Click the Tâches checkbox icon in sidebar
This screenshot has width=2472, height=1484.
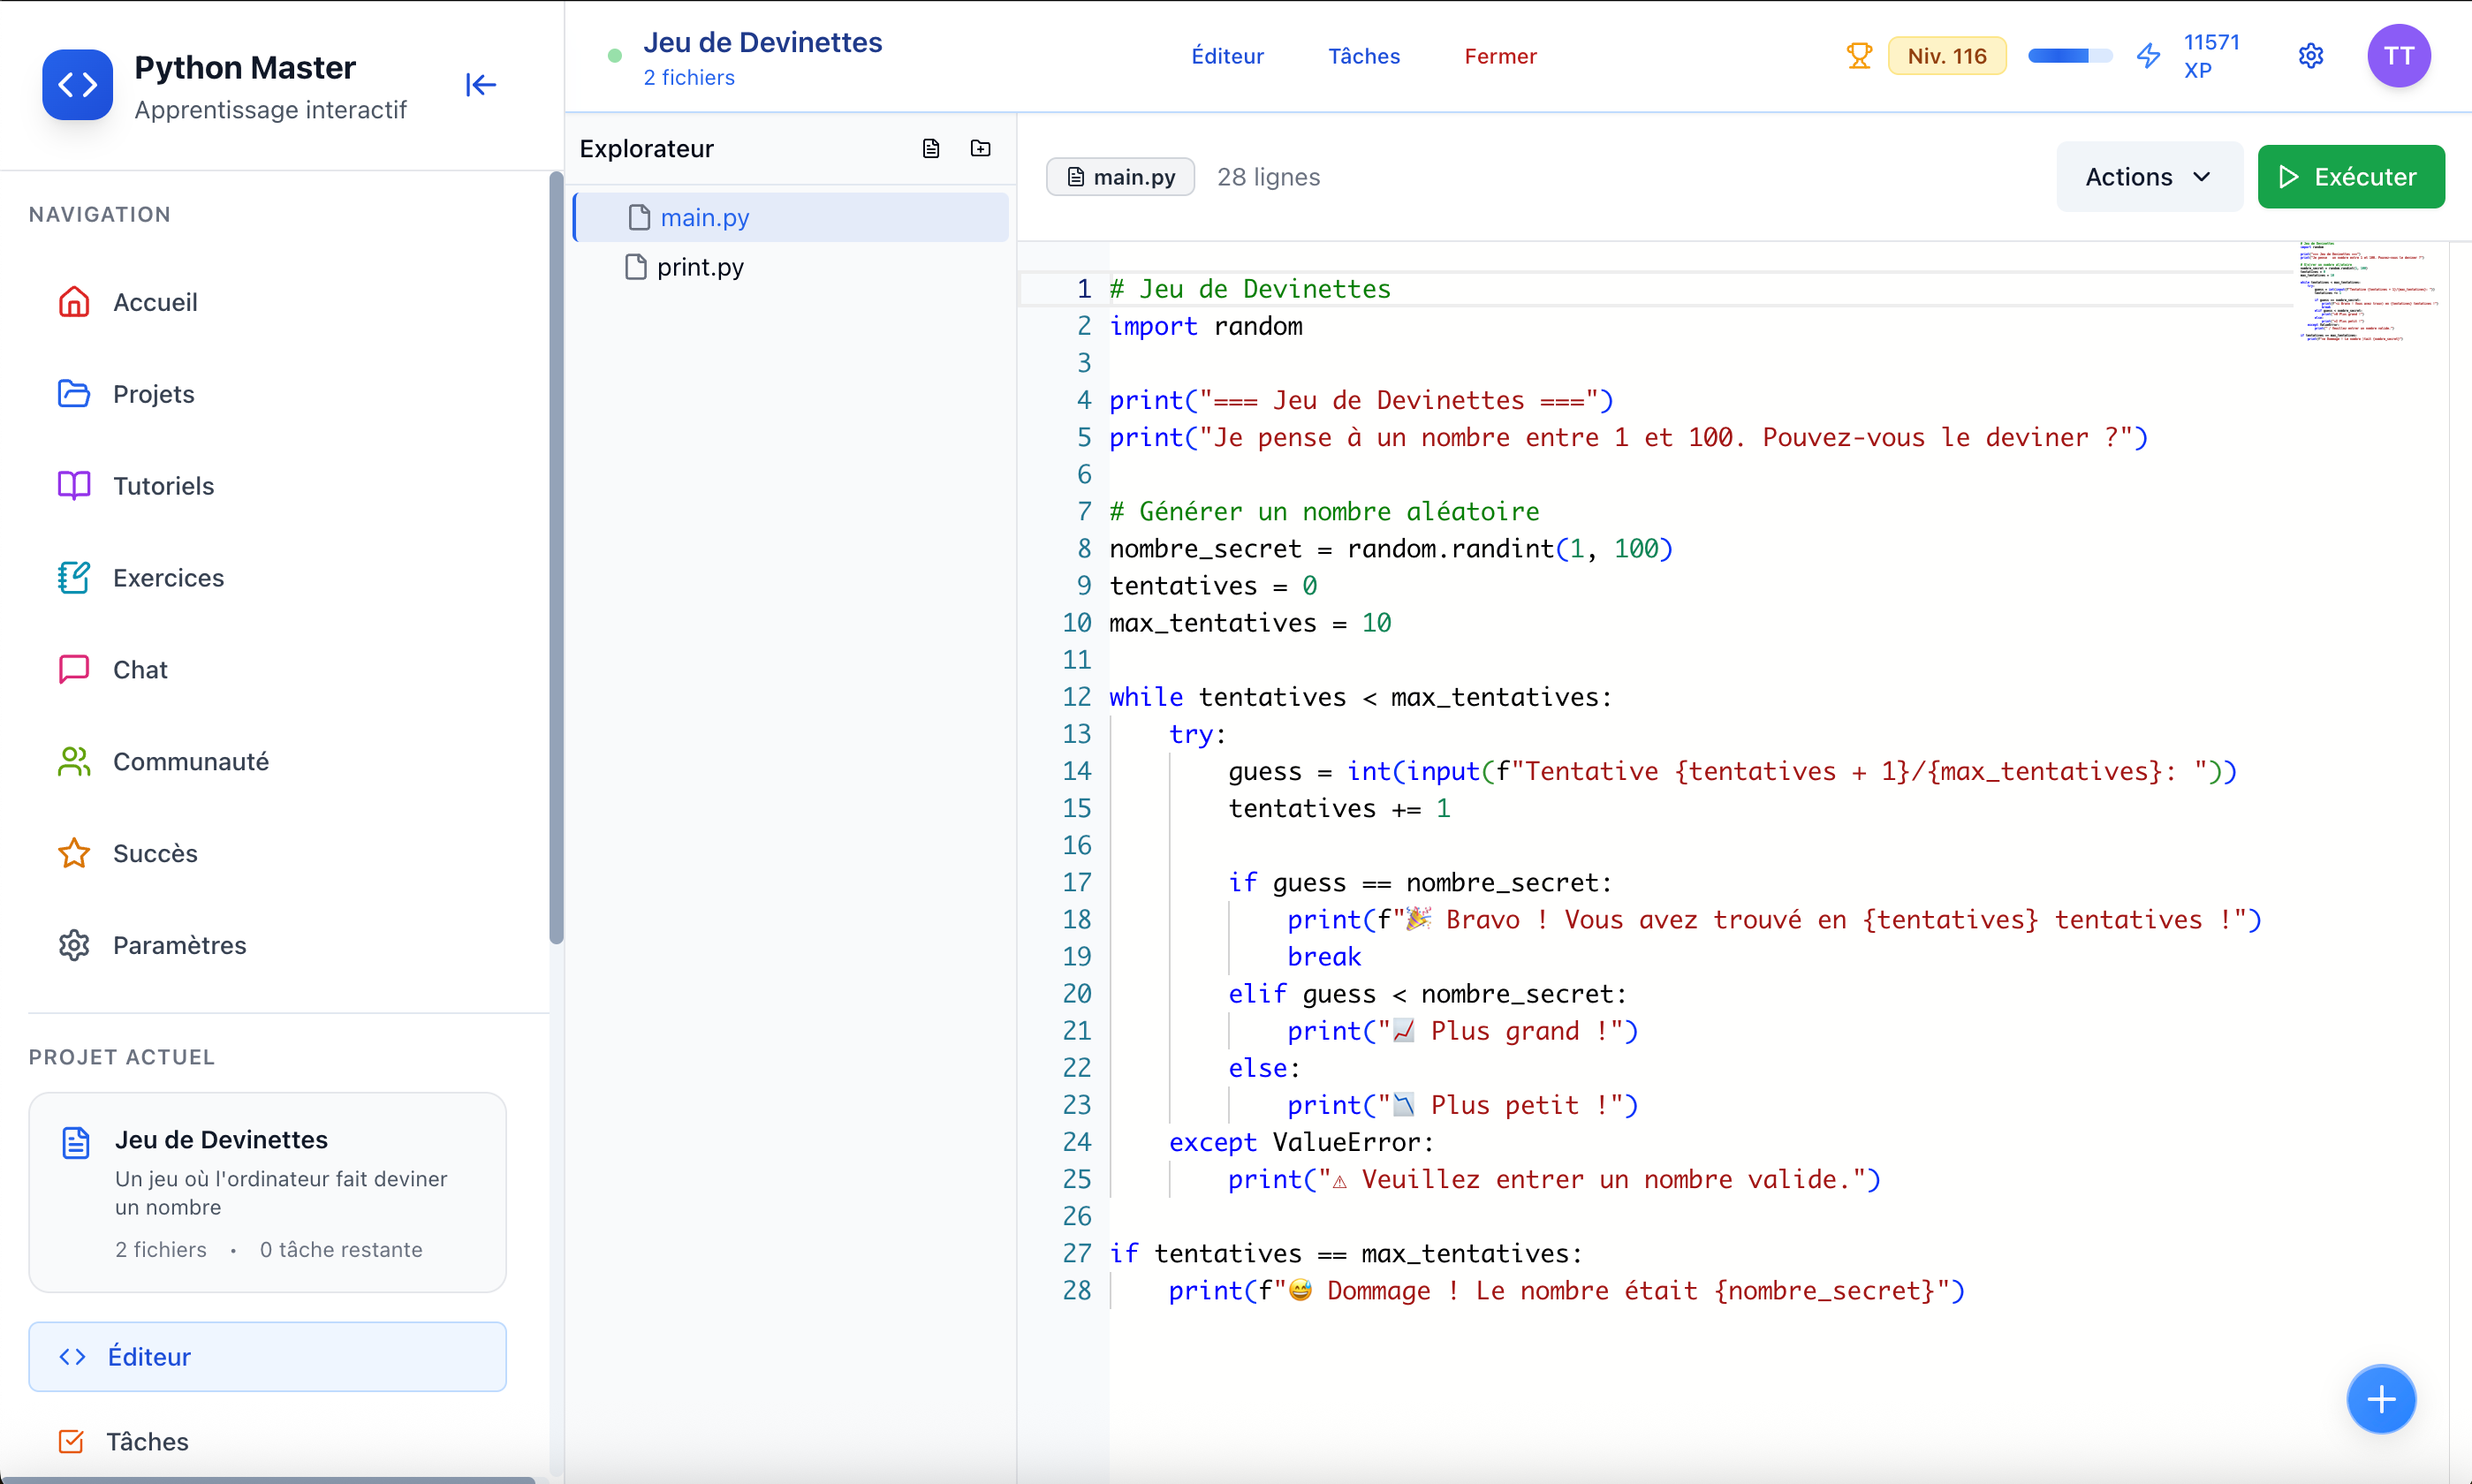pyautogui.click(x=71, y=1441)
